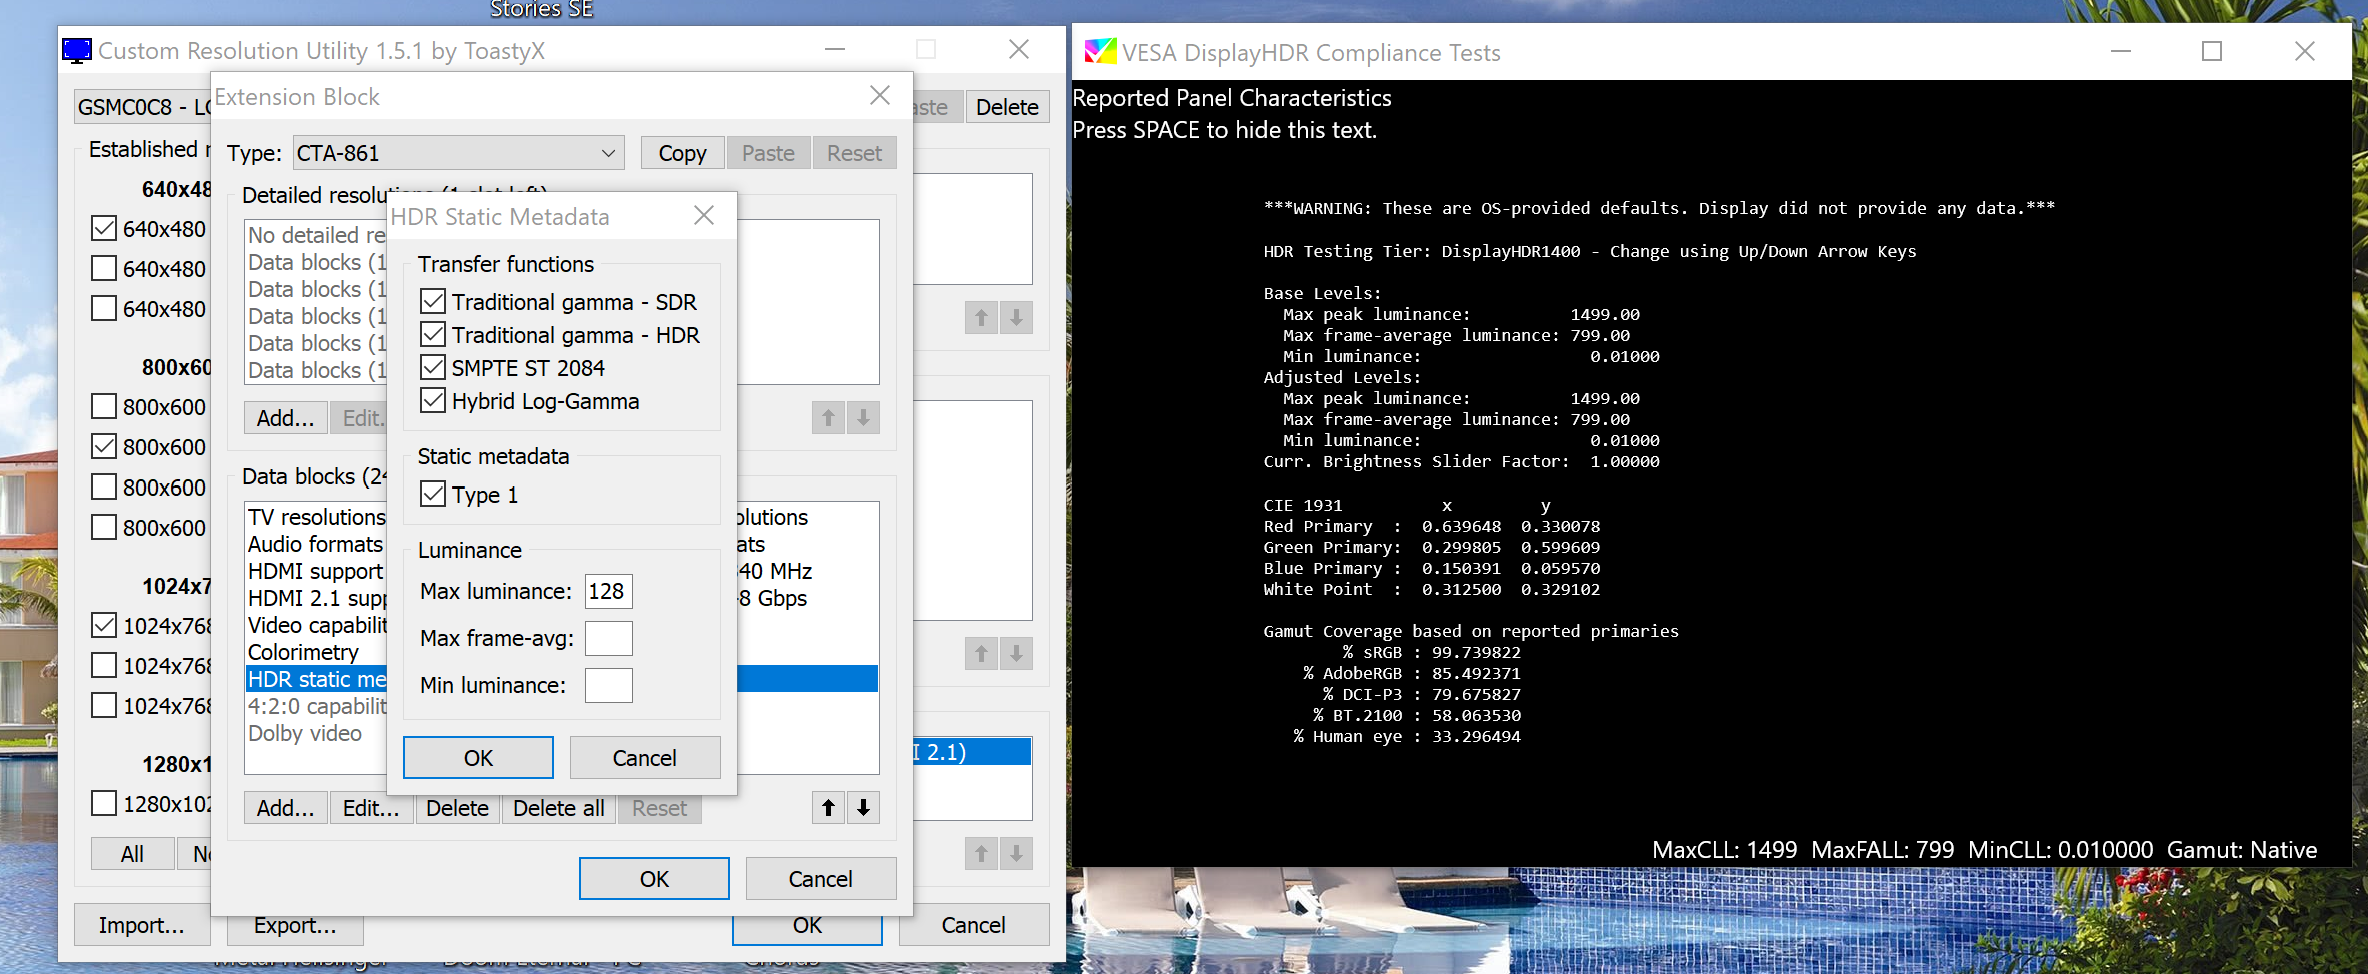Uncheck Traditional gamma - SDR
Viewport: 2368px width, 974px height.
coord(433,301)
